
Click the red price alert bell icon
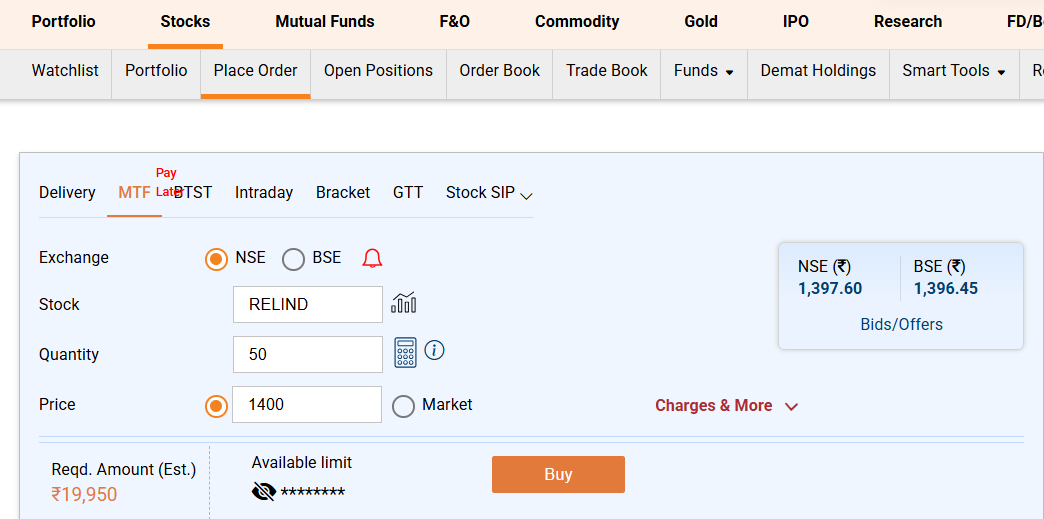[x=372, y=259]
